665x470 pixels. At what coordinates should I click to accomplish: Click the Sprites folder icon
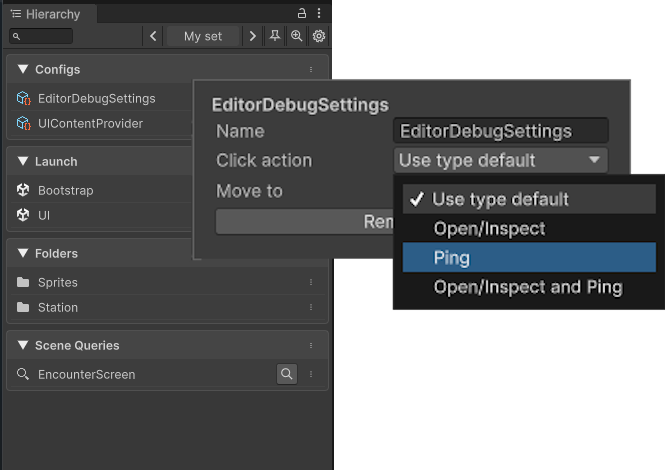[x=23, y=282]
